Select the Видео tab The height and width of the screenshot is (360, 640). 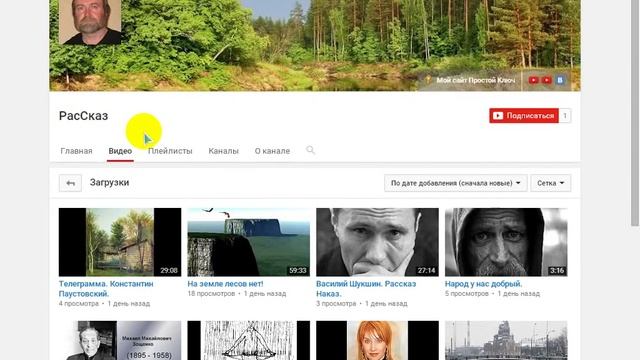pos(120,151)
